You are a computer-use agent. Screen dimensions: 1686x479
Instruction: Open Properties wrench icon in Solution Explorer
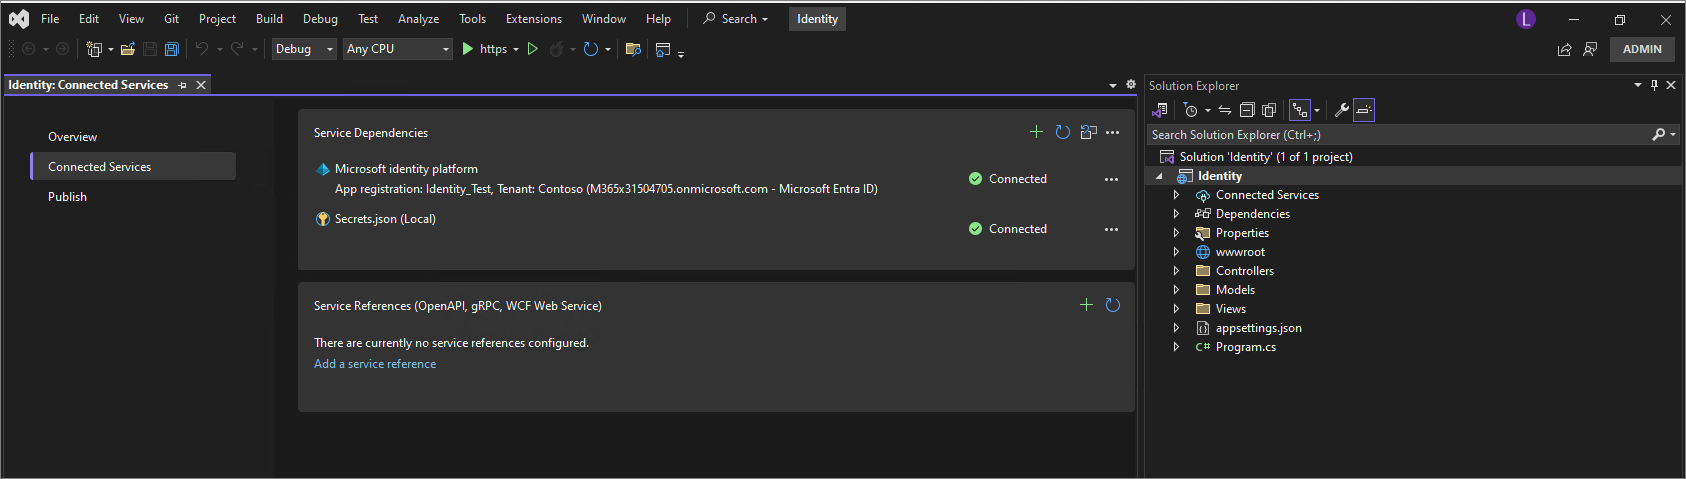coord(1342,110)
